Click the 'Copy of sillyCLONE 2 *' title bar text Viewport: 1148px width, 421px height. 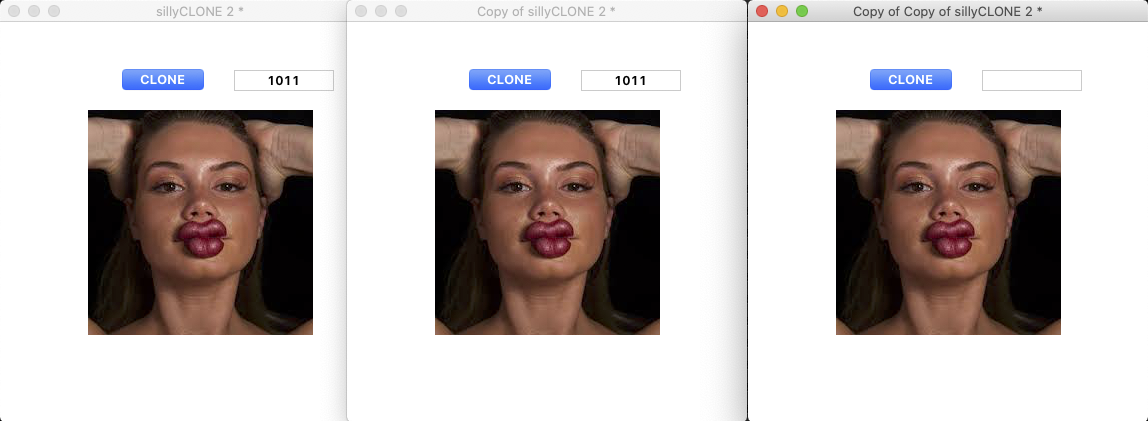pyautogui.click(x=546, y=11)
